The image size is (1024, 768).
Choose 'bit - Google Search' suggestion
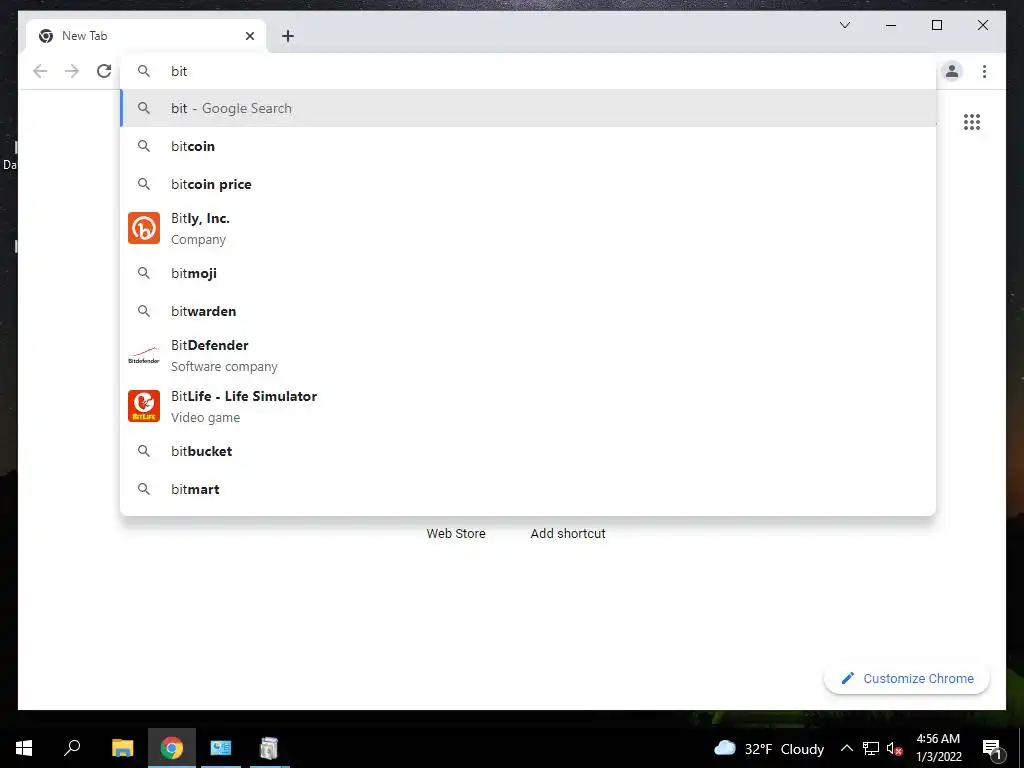click(528, 108)
